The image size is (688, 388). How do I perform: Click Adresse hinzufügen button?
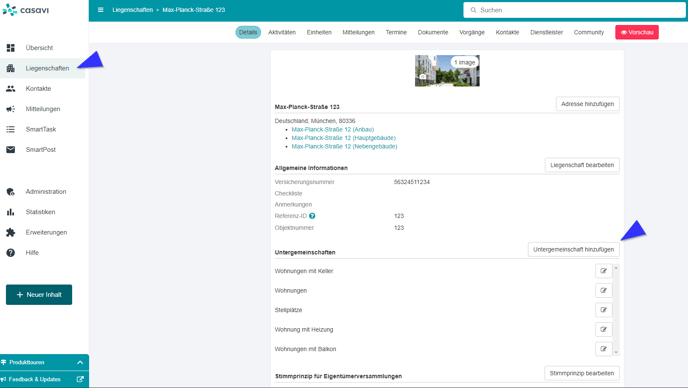[x=588, y=104]
